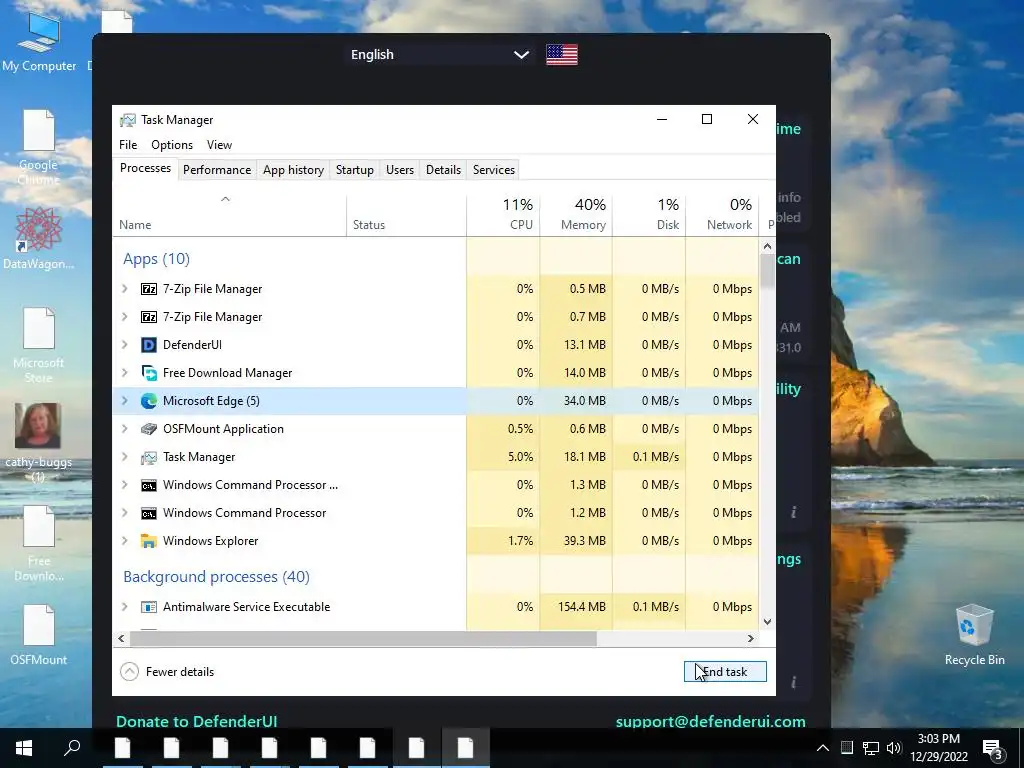Click the OSFMount Application drive icon
Image resolution: width=1024 pixels, height=768 pixels.
coord(149,429)
